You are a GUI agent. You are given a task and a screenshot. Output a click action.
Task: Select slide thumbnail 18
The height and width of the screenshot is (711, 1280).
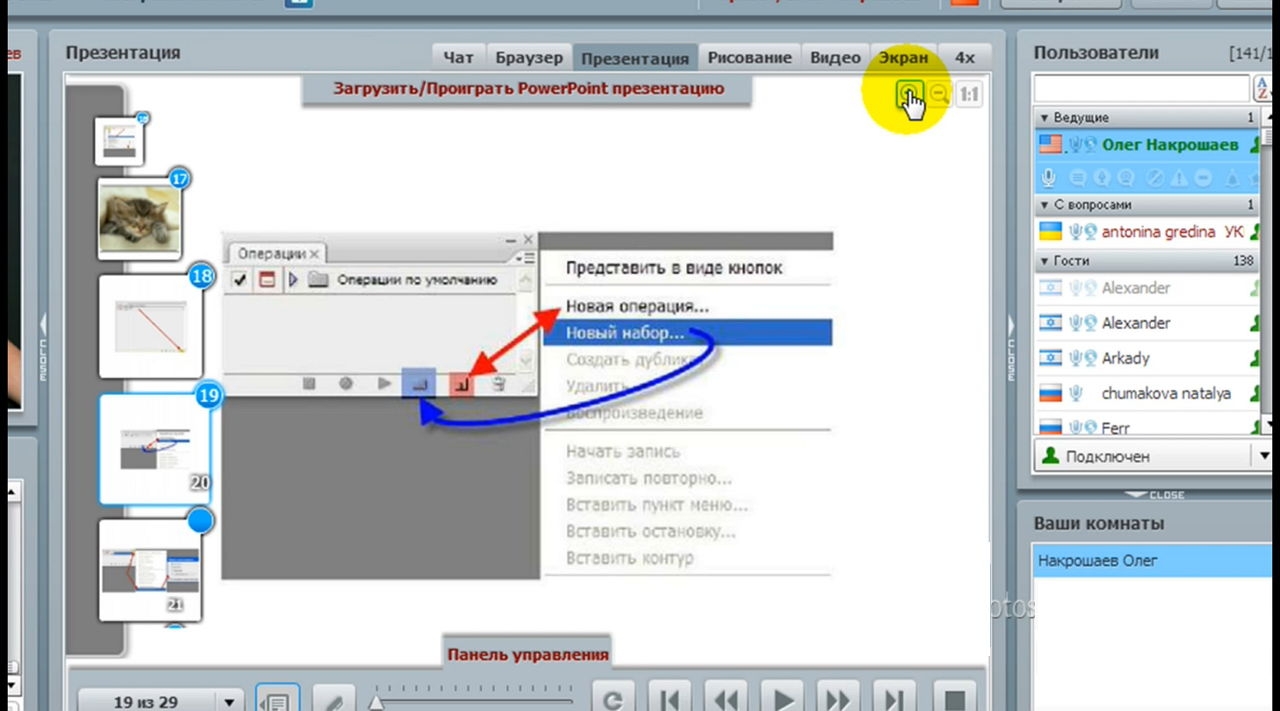pos(151,327)
